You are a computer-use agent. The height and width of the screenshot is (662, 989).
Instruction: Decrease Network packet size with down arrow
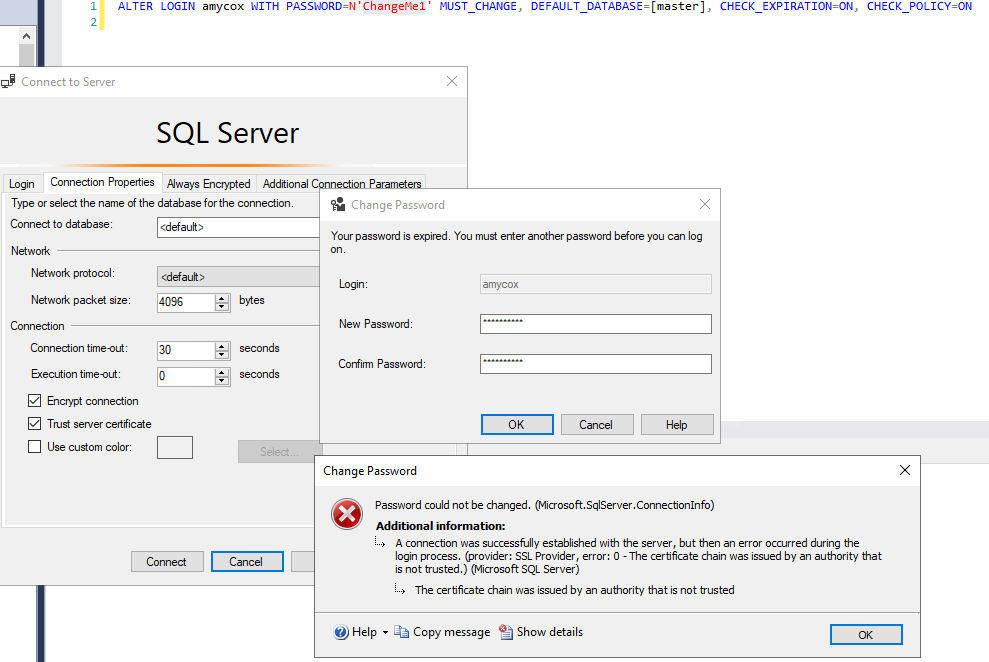click(221, 306)
